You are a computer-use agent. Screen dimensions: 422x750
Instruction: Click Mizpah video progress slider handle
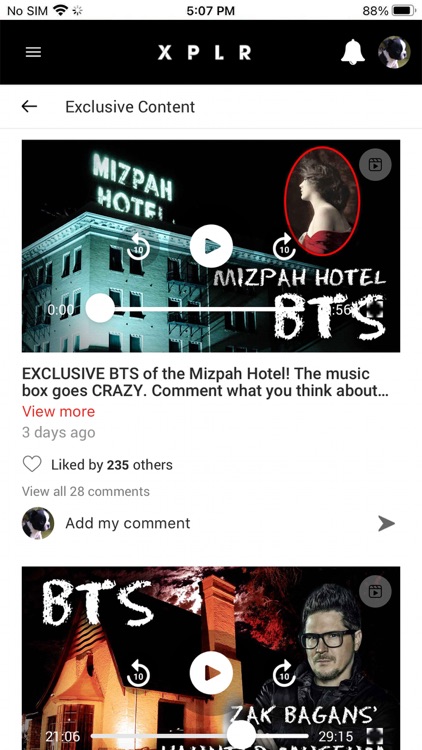pyautogui.click(x=100, y=309)
